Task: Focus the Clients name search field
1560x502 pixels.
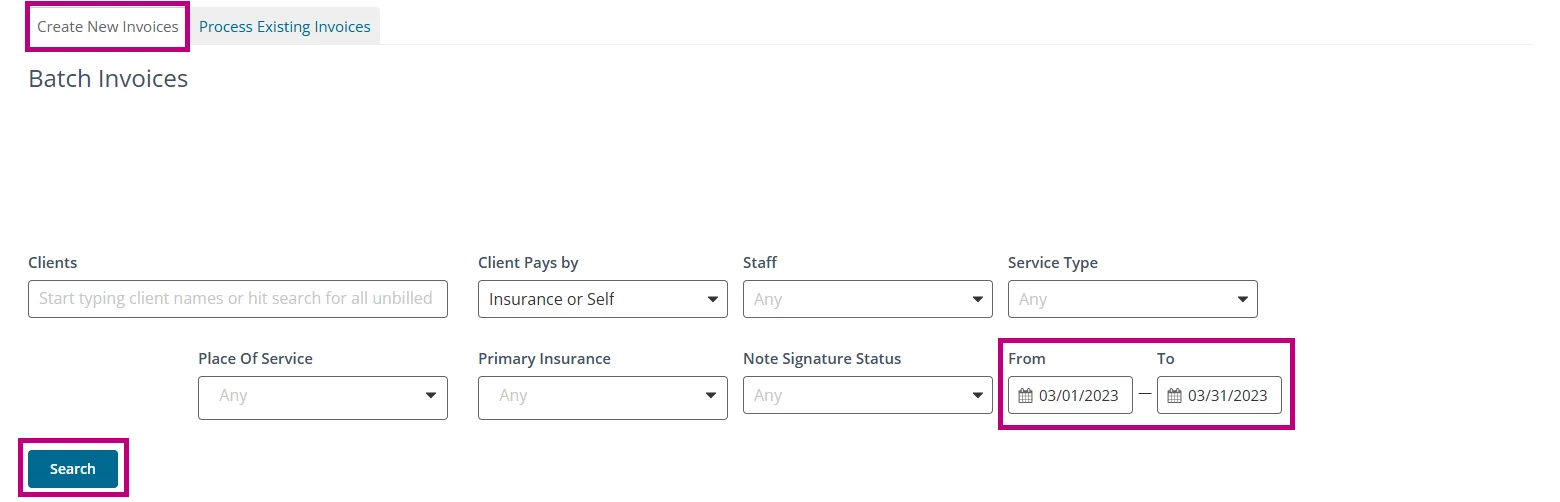Action: 237,299
